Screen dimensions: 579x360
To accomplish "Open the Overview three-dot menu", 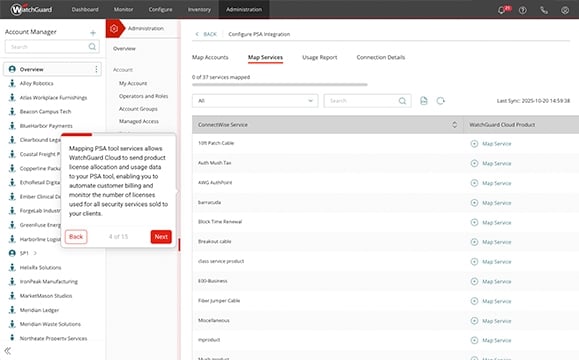I will coord(96,69).
